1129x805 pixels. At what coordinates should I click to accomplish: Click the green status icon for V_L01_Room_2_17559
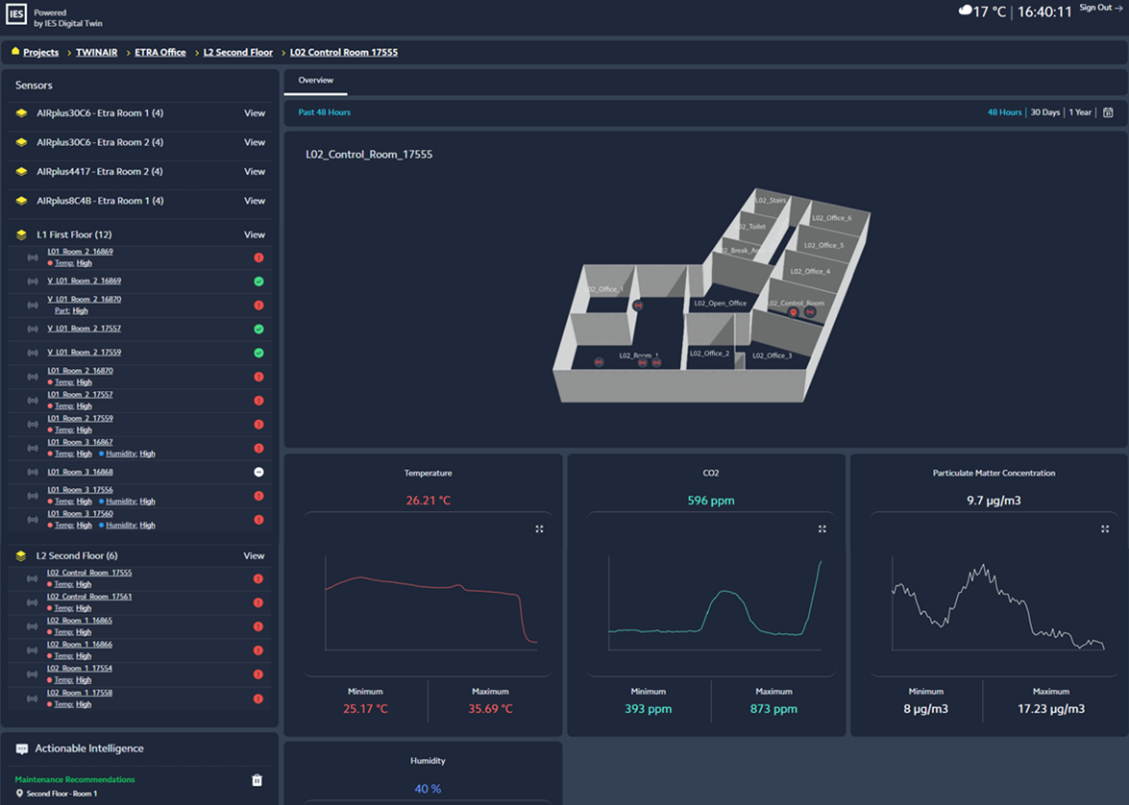coord(258,353)
